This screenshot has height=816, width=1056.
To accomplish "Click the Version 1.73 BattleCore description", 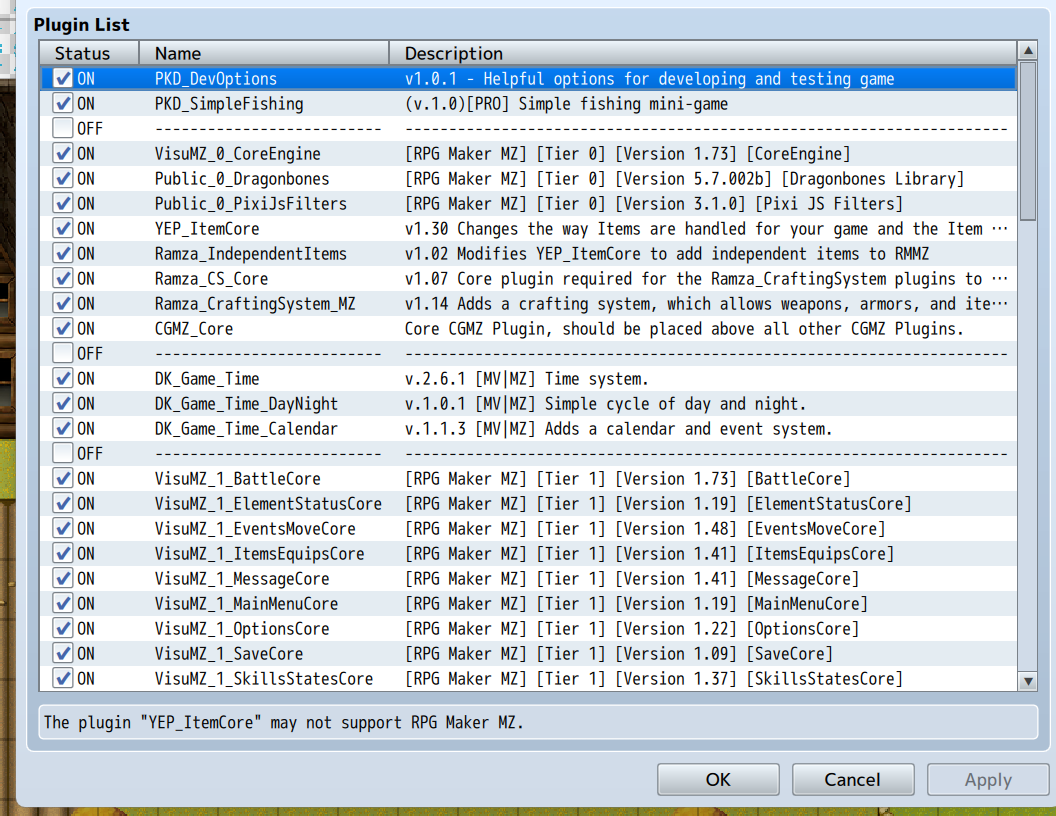I will (628, 479).
